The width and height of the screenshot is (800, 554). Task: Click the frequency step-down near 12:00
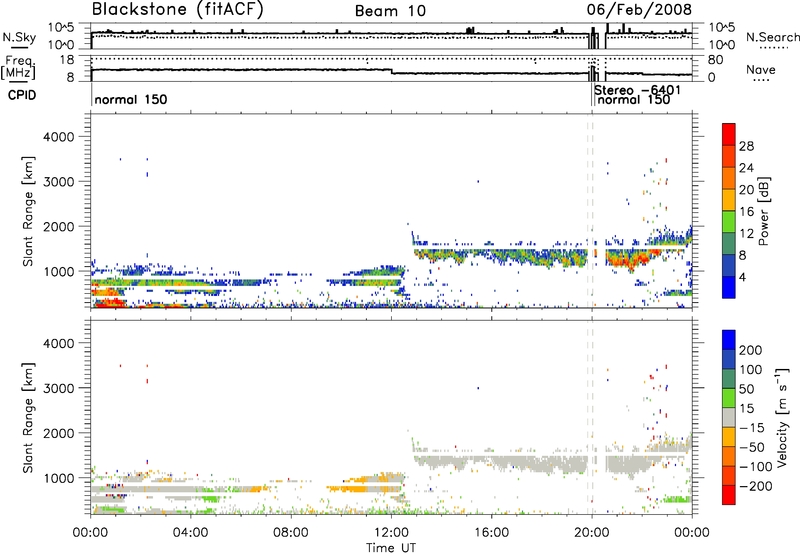[391, 71]
